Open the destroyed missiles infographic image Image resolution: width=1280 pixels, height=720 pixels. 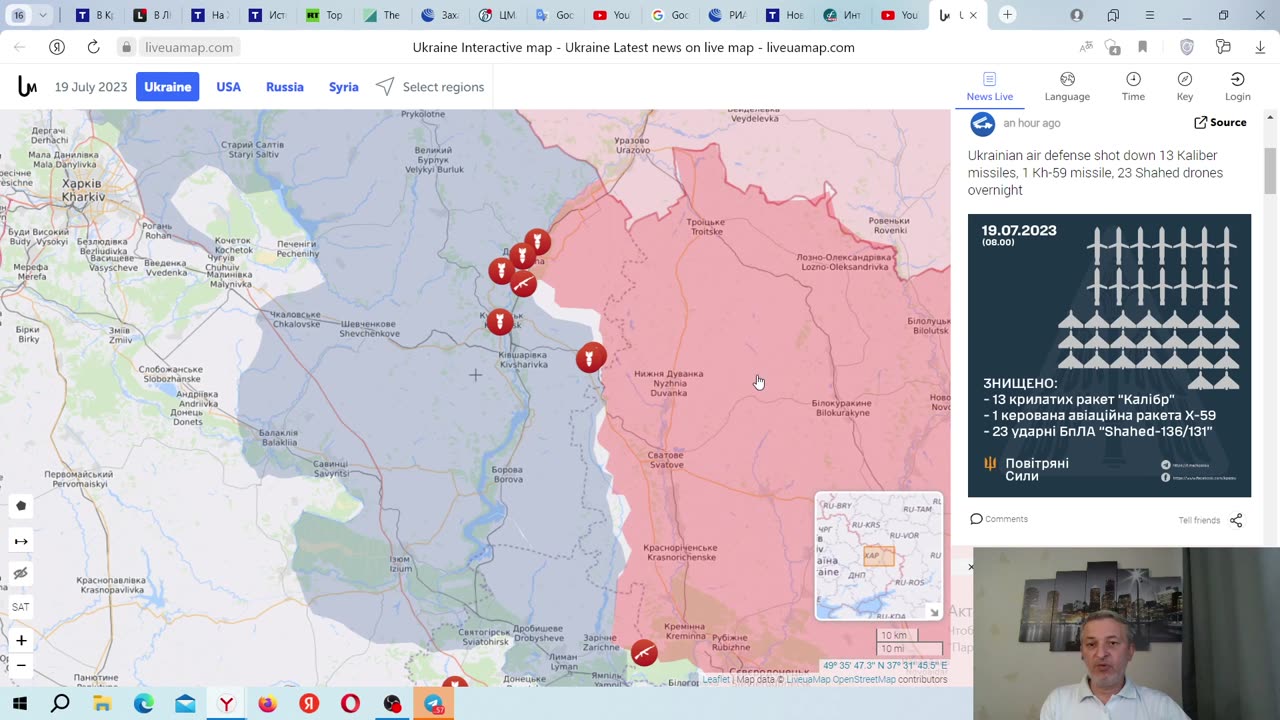click(1109, 355)
